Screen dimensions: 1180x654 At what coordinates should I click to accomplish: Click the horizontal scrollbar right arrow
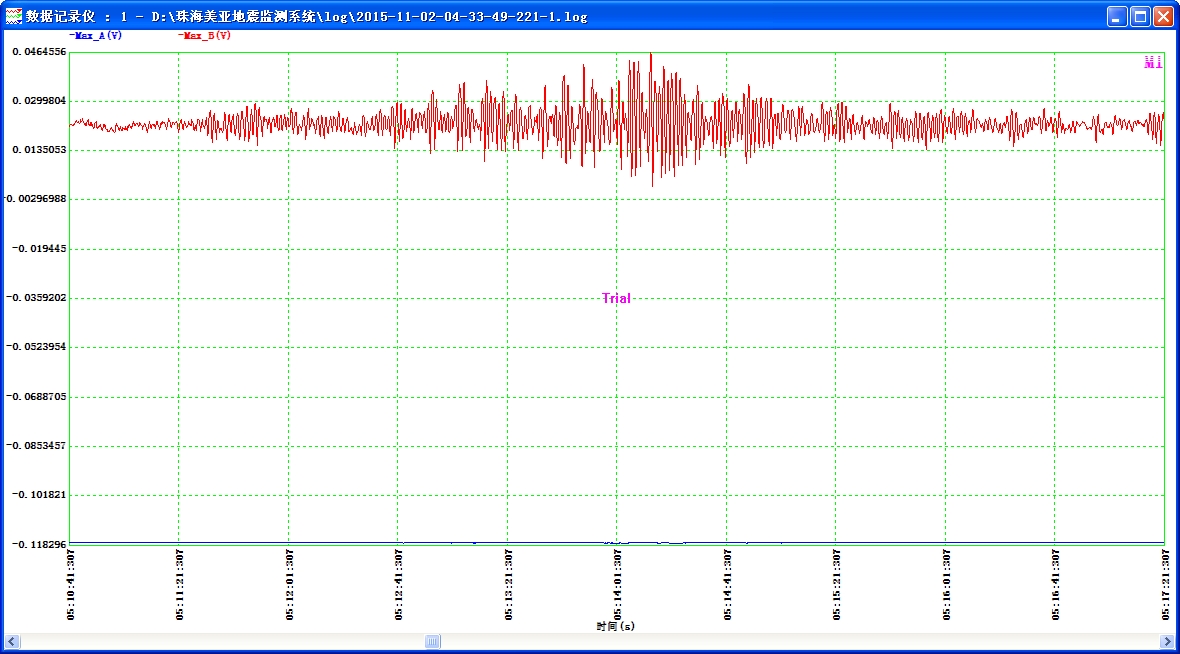1167,641
